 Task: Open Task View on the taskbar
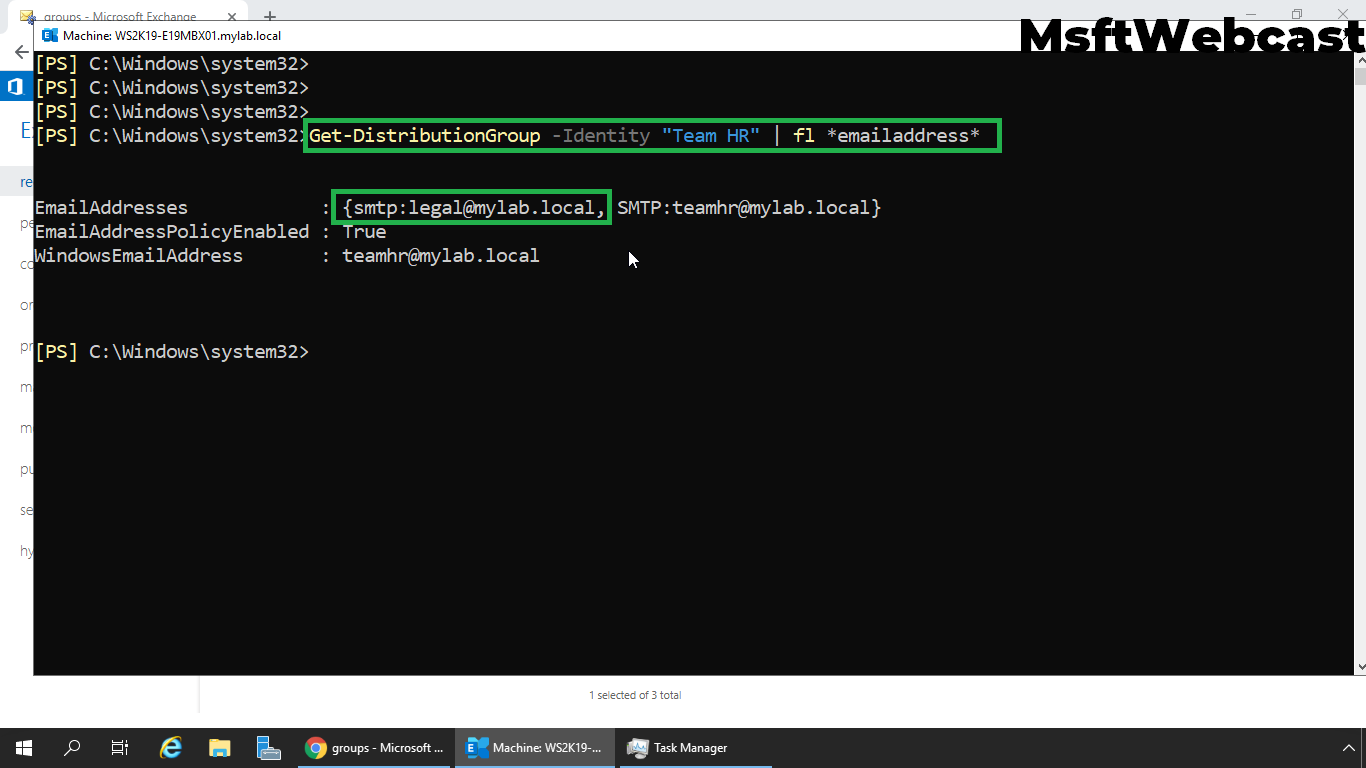(119, 747)
